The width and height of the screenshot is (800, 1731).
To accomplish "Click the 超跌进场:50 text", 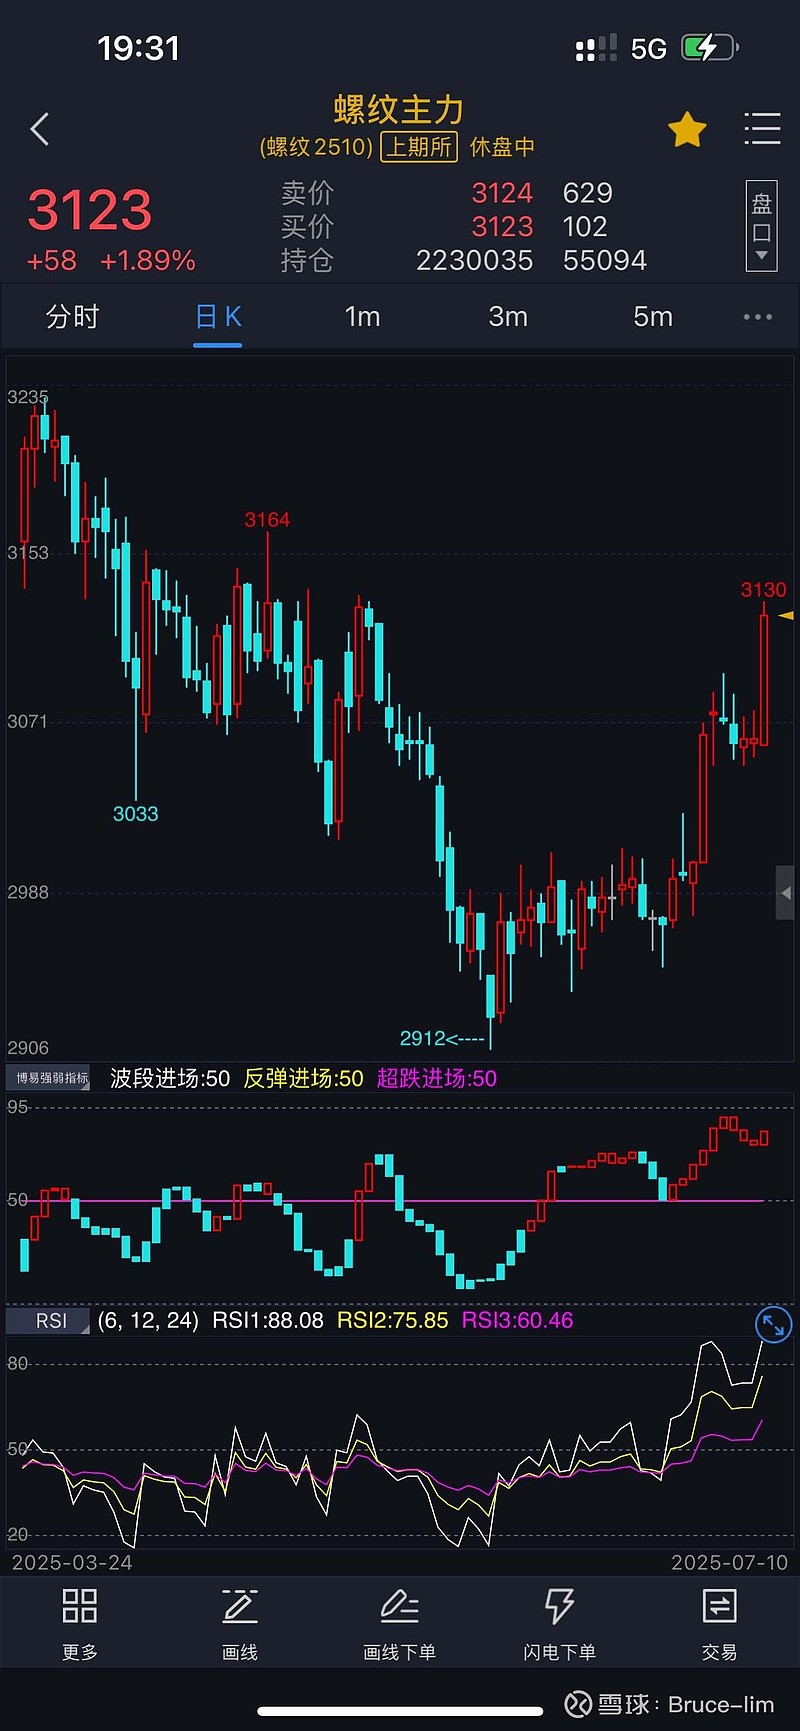I will pyautogui.click(x=437, y=1078).
